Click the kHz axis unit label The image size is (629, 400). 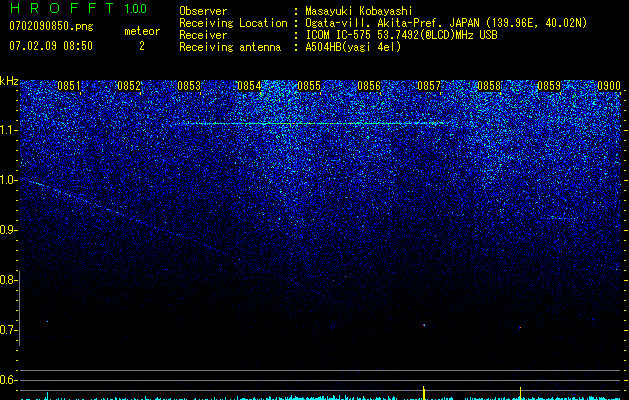[x=9, y=81]
